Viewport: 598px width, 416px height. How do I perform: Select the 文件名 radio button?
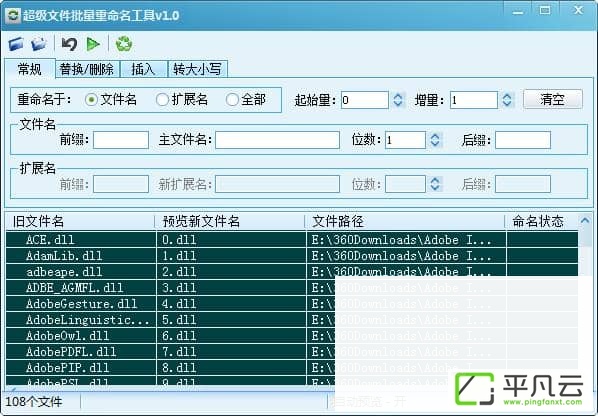click(91, 100)
